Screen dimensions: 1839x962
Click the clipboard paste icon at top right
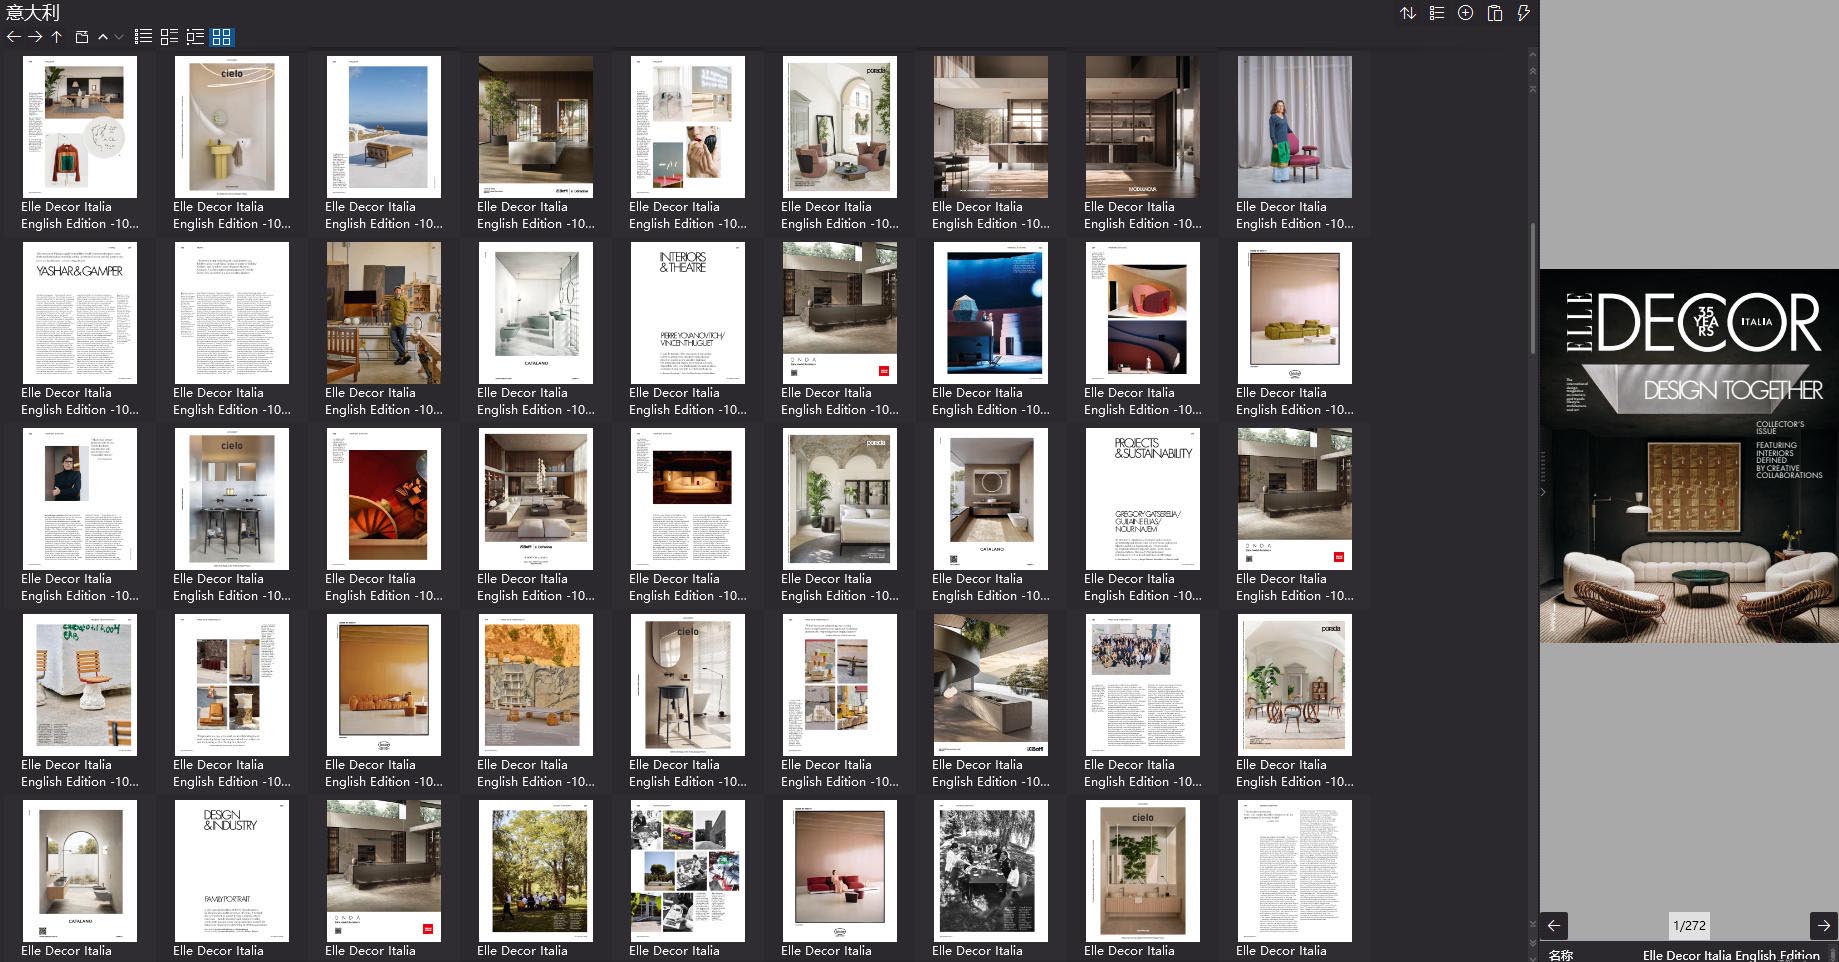(x=1494, y=13)
